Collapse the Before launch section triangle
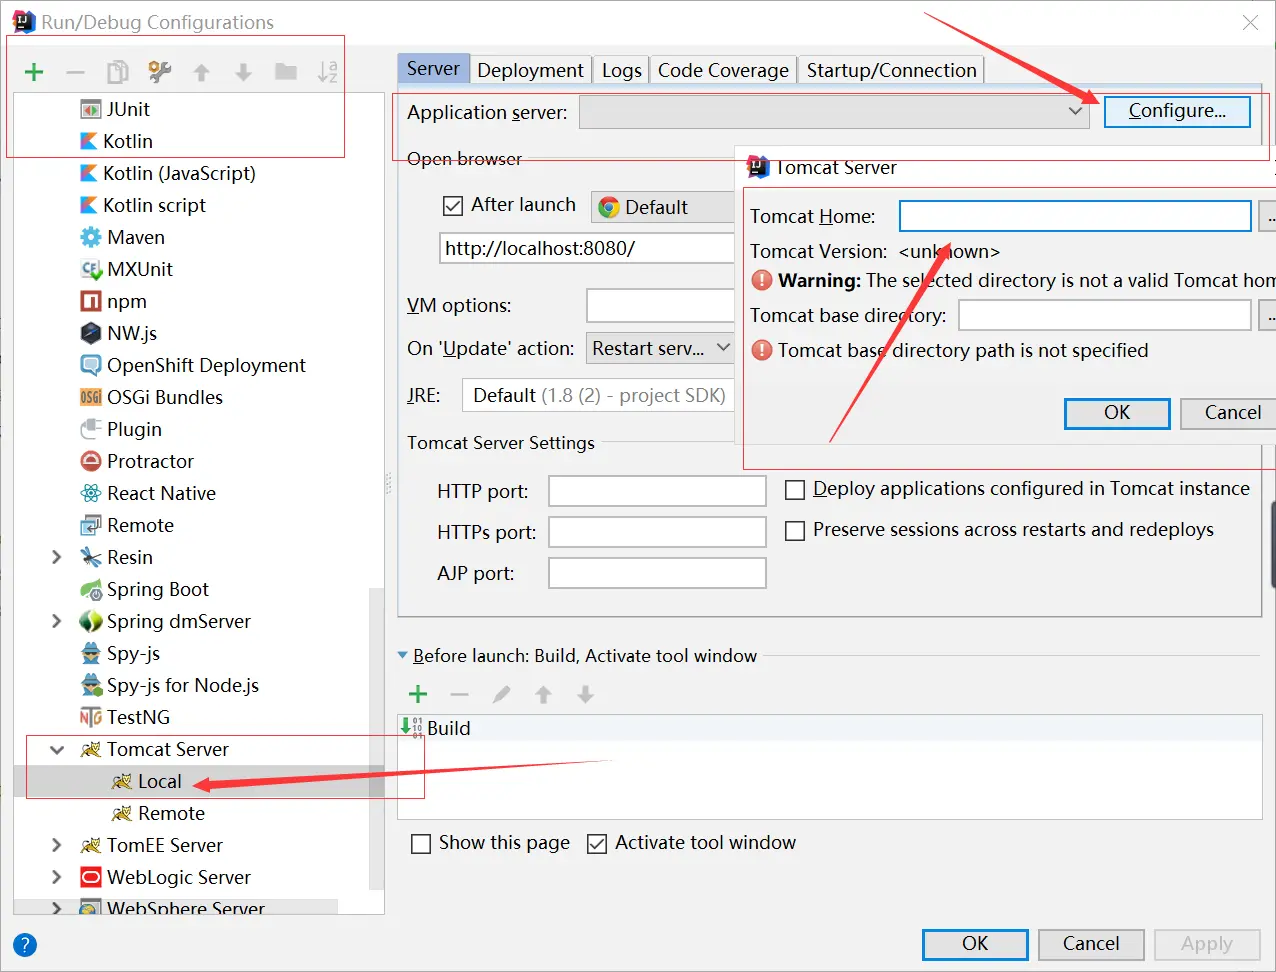The height and width of the screenshot is (972, 1276). pyautogui.click(x=403, y=656)
